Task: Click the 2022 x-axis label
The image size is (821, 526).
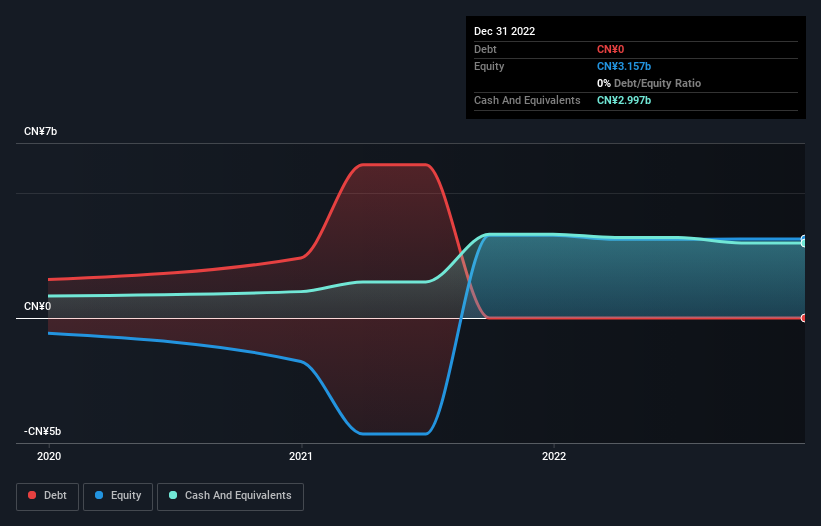Action: [x=554, y=456]
